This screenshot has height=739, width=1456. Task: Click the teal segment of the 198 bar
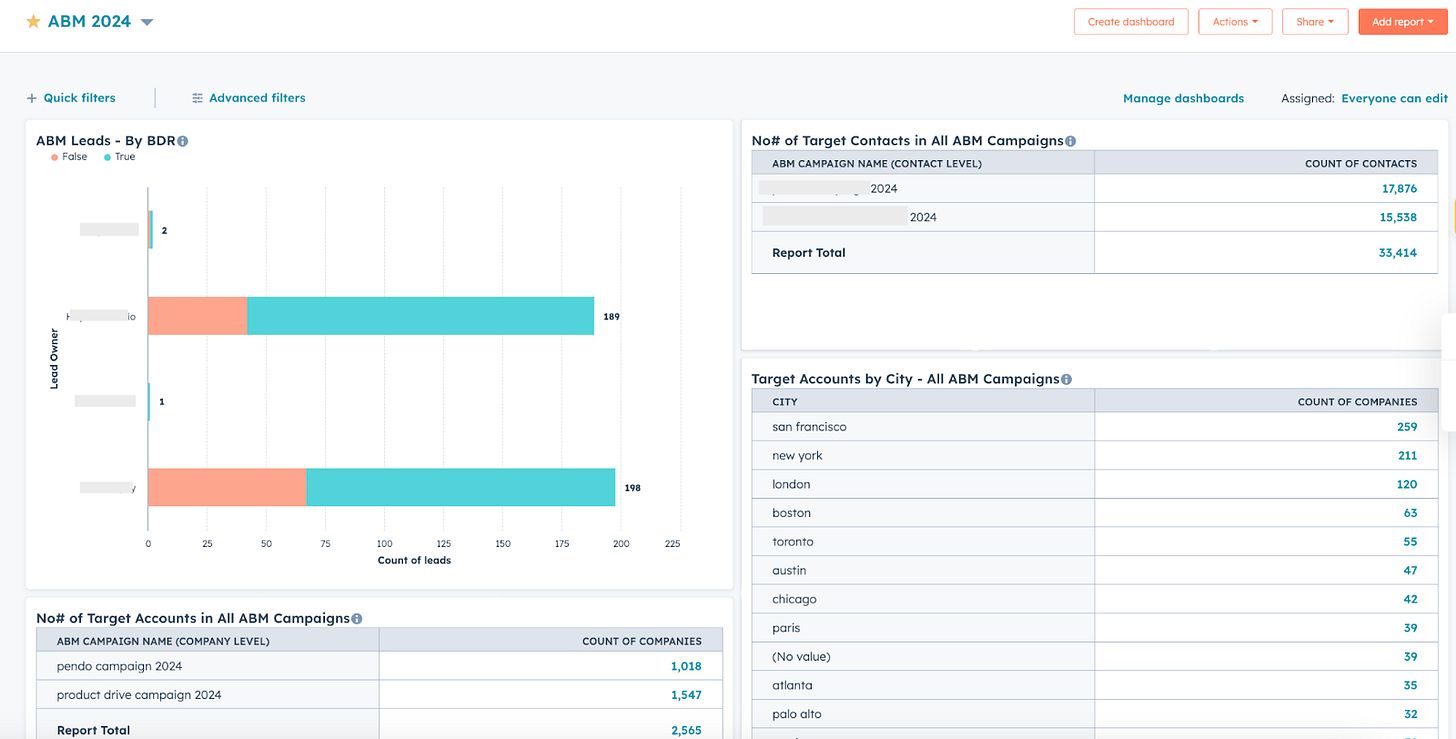(461, 487)
